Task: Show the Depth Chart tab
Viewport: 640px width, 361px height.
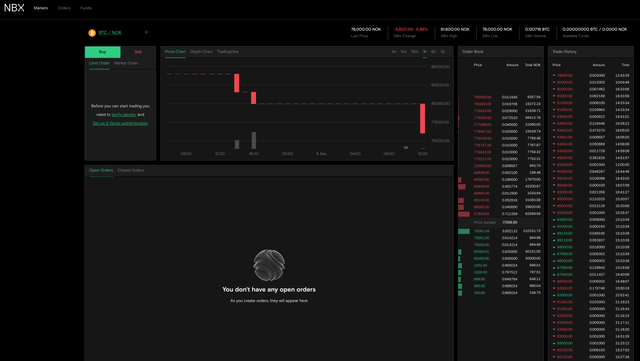Action: 201,52
